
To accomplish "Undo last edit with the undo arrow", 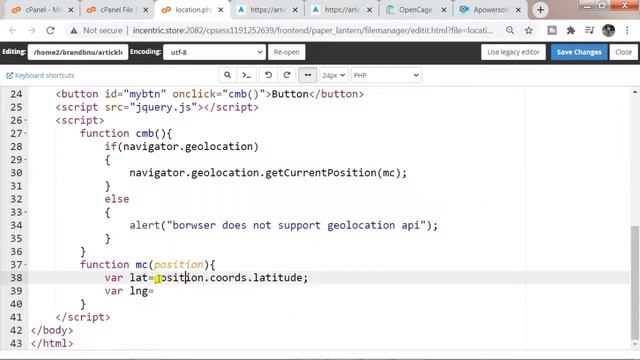I will (268, 75).
